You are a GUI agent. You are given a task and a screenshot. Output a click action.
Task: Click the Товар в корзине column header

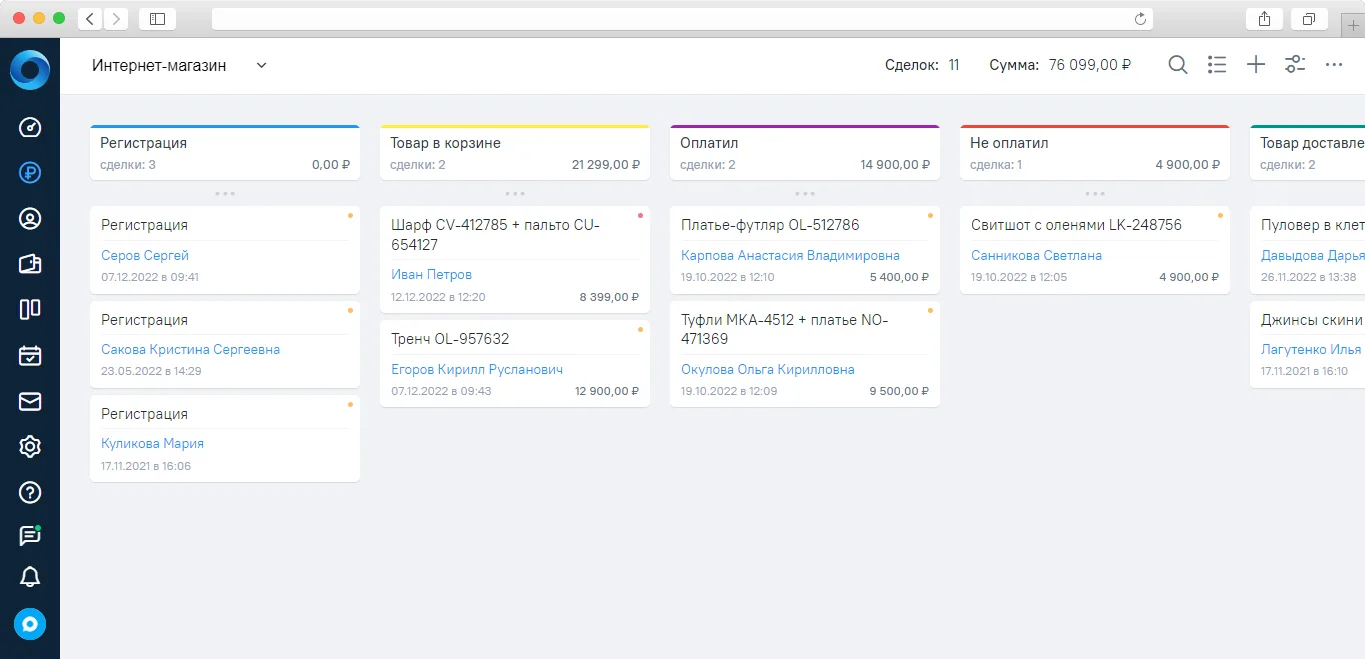(x=515, y=153)
